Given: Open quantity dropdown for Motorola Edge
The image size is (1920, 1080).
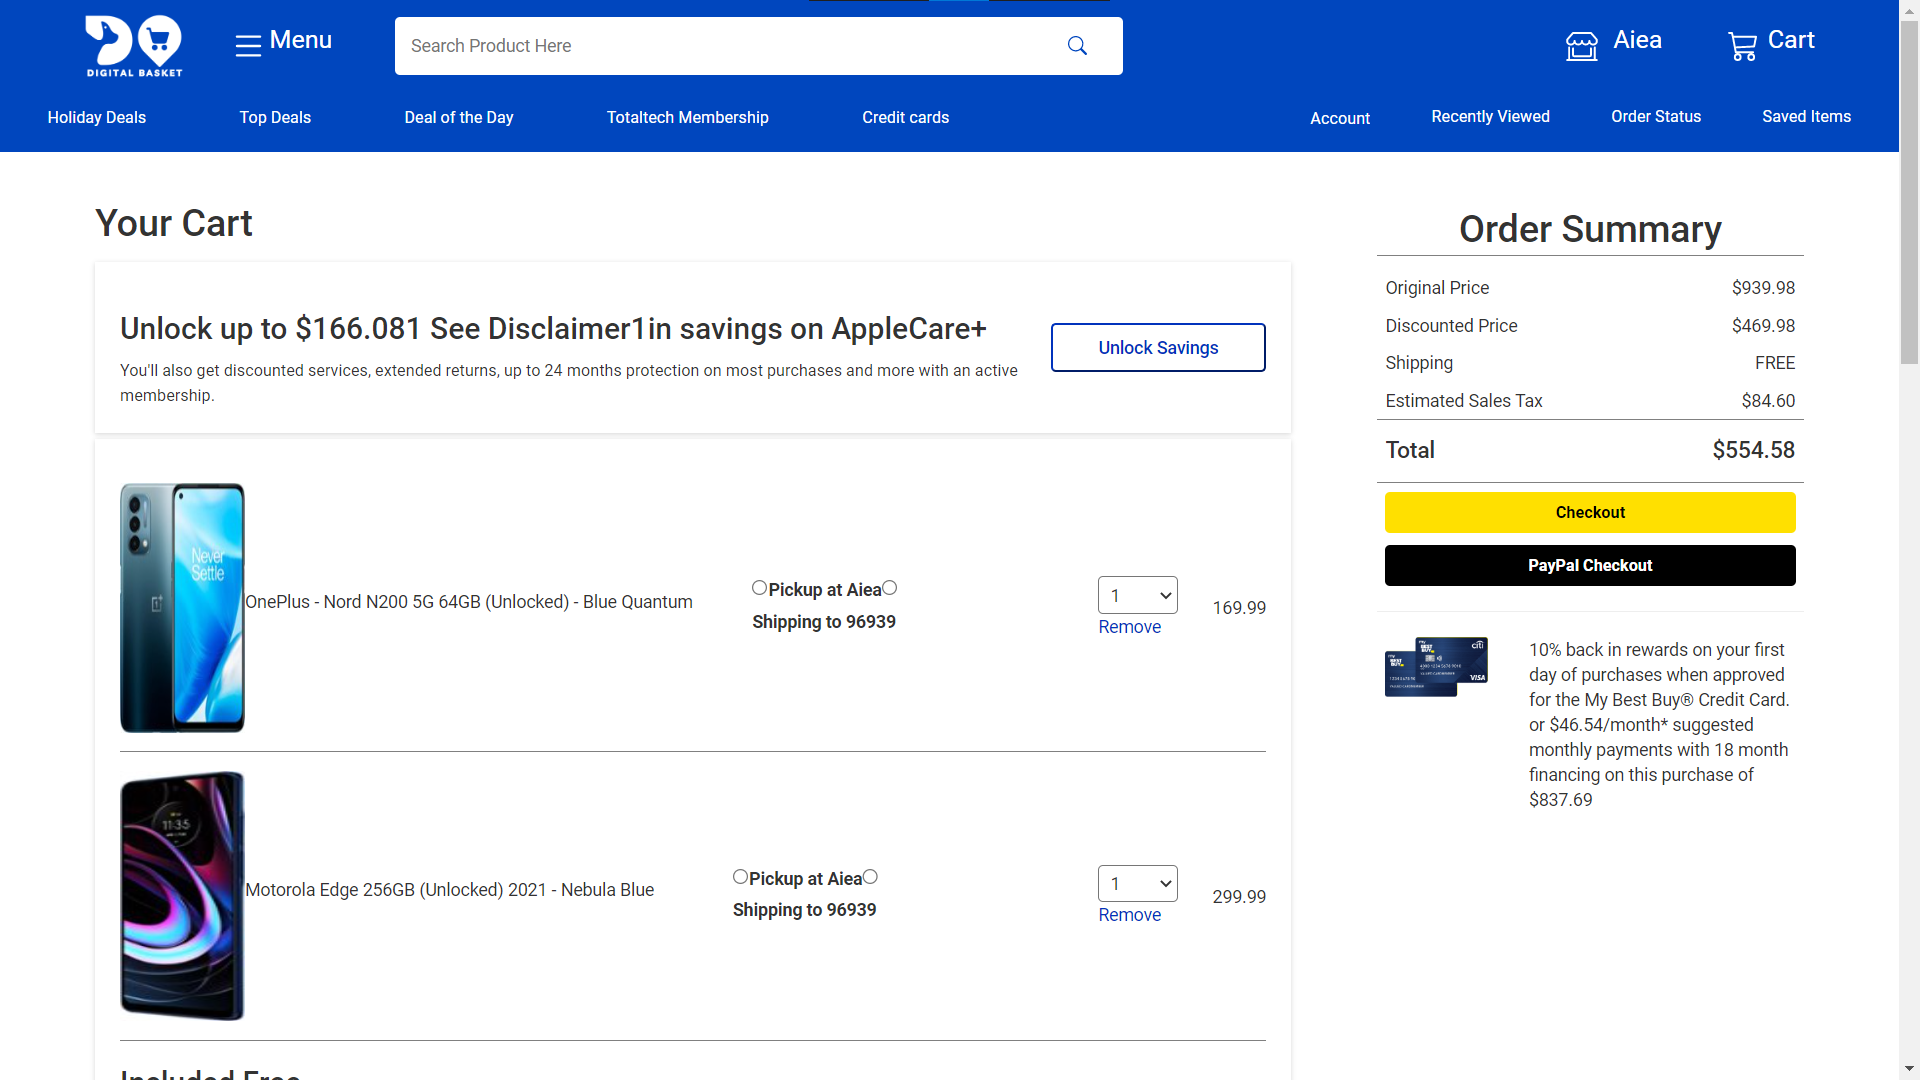Looking at the screenshot, I should pos(1138,884).
